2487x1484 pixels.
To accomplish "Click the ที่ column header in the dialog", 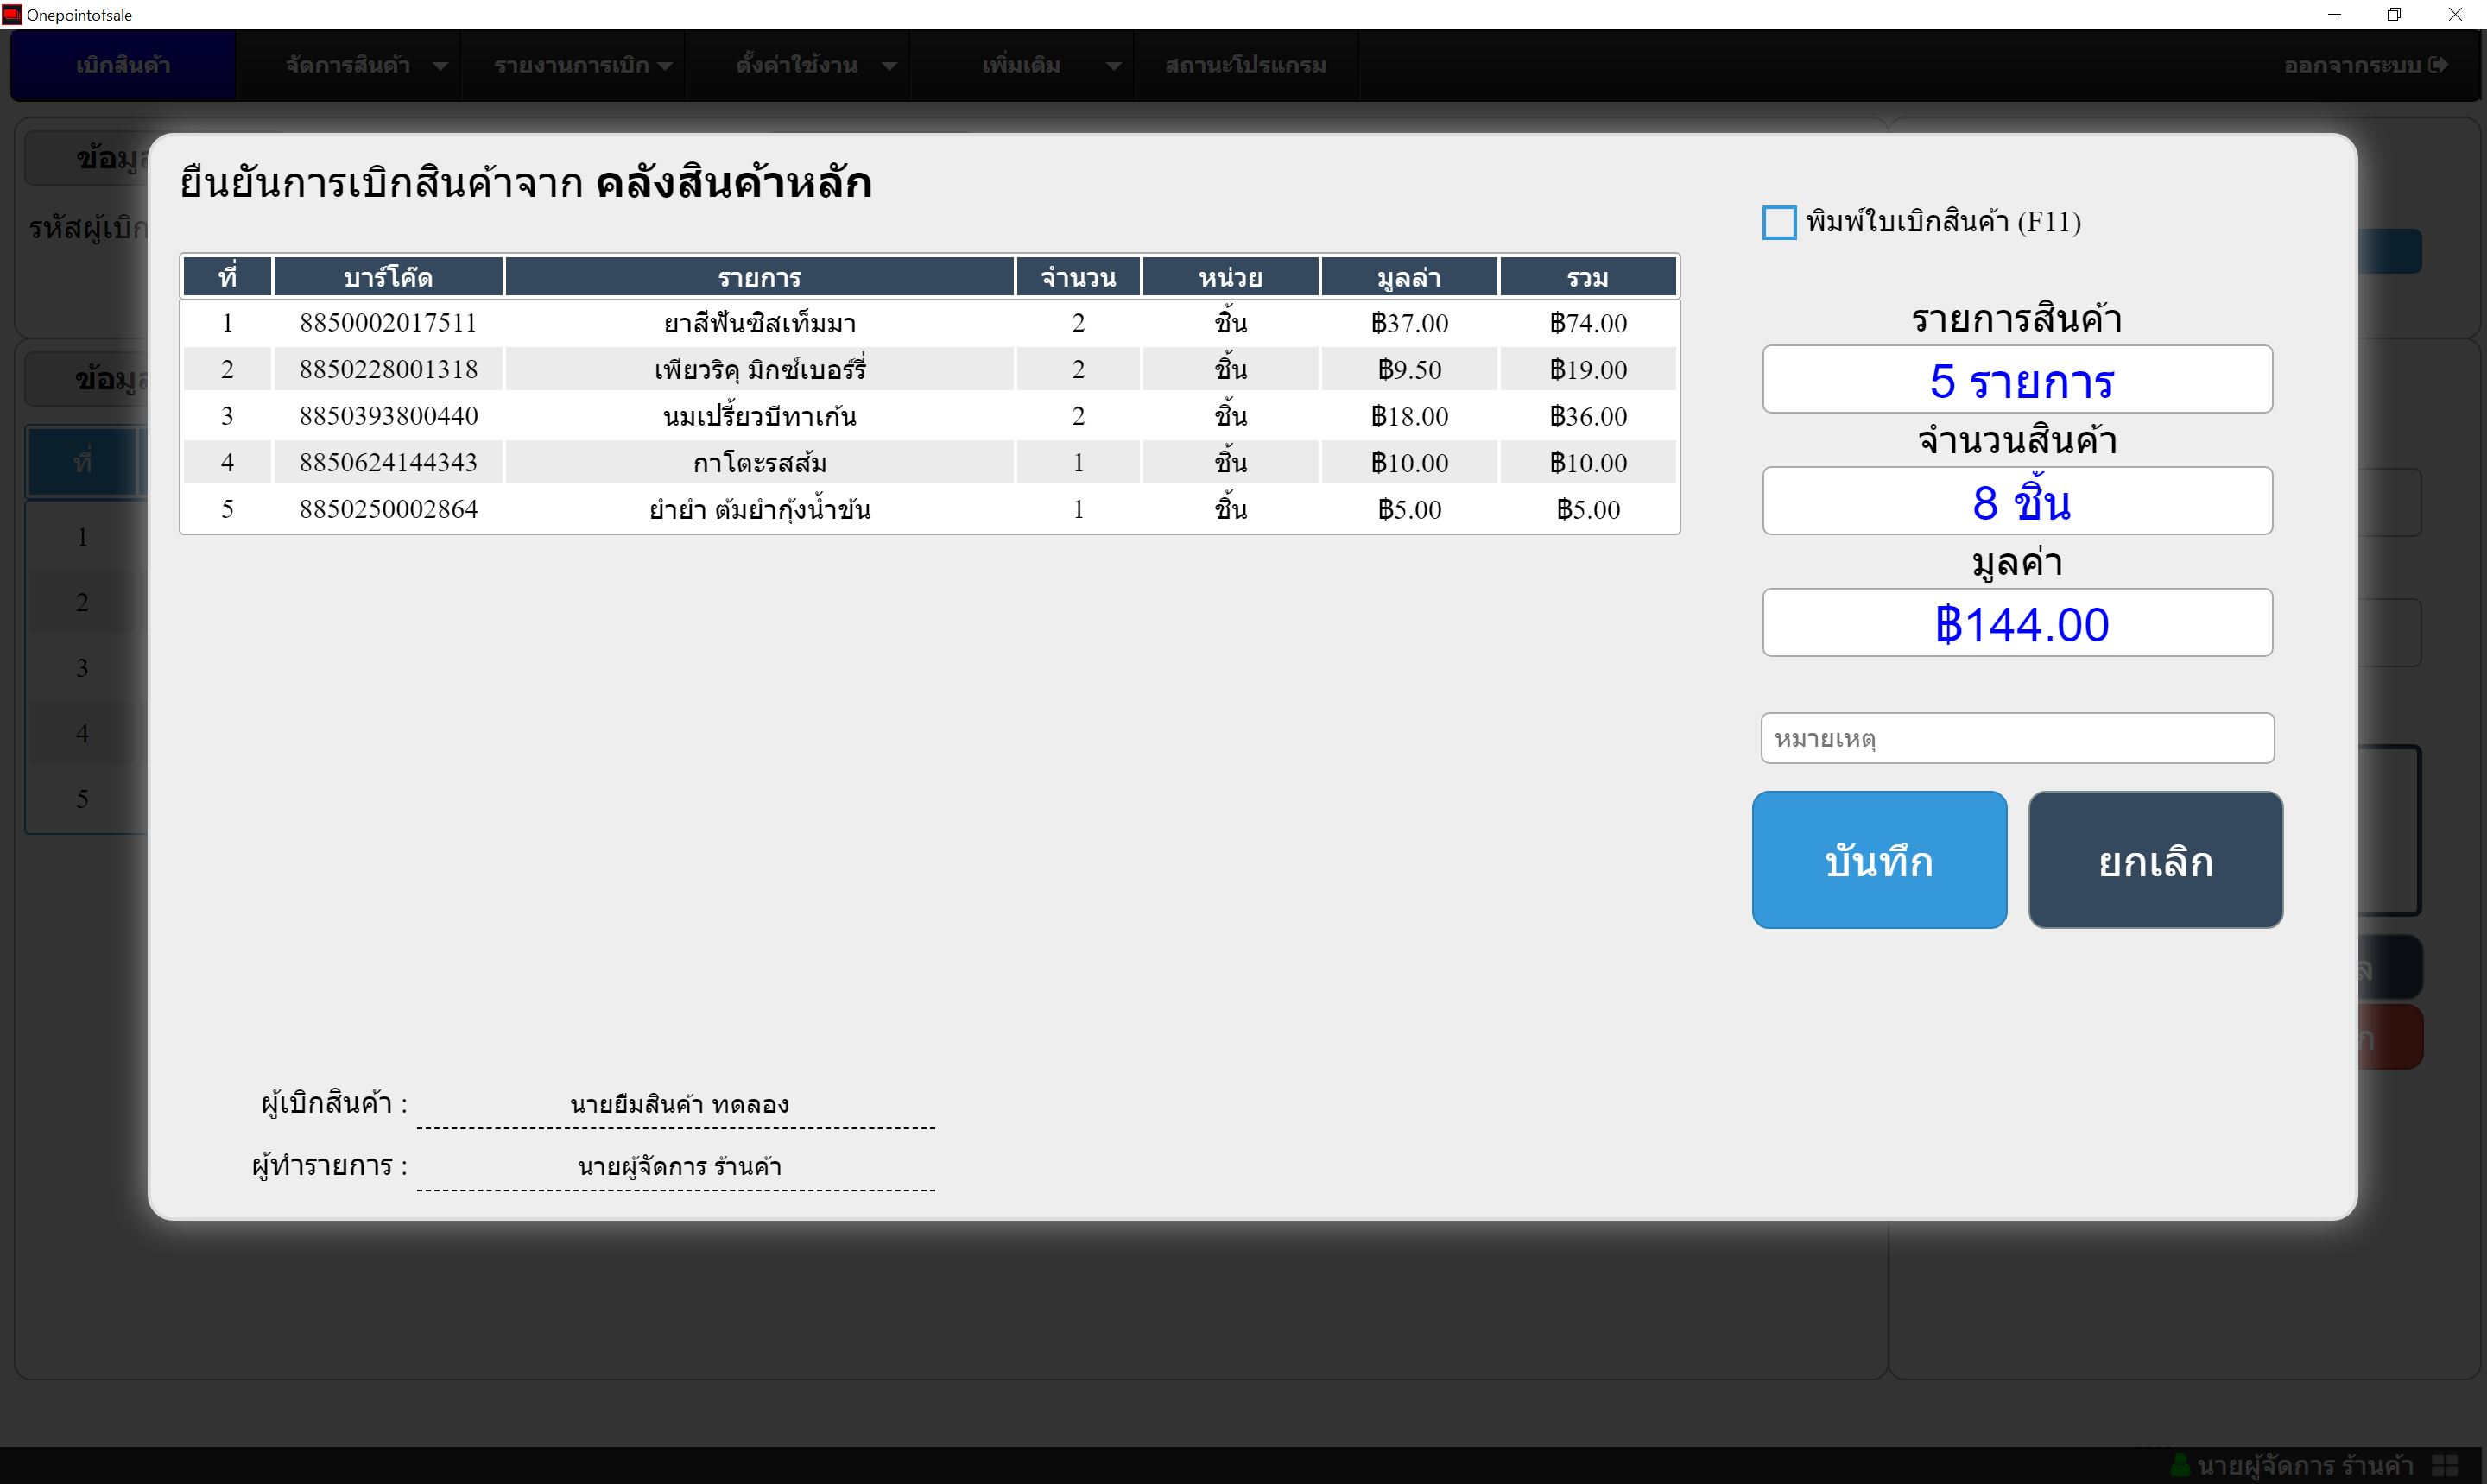I will pos(227,277).
